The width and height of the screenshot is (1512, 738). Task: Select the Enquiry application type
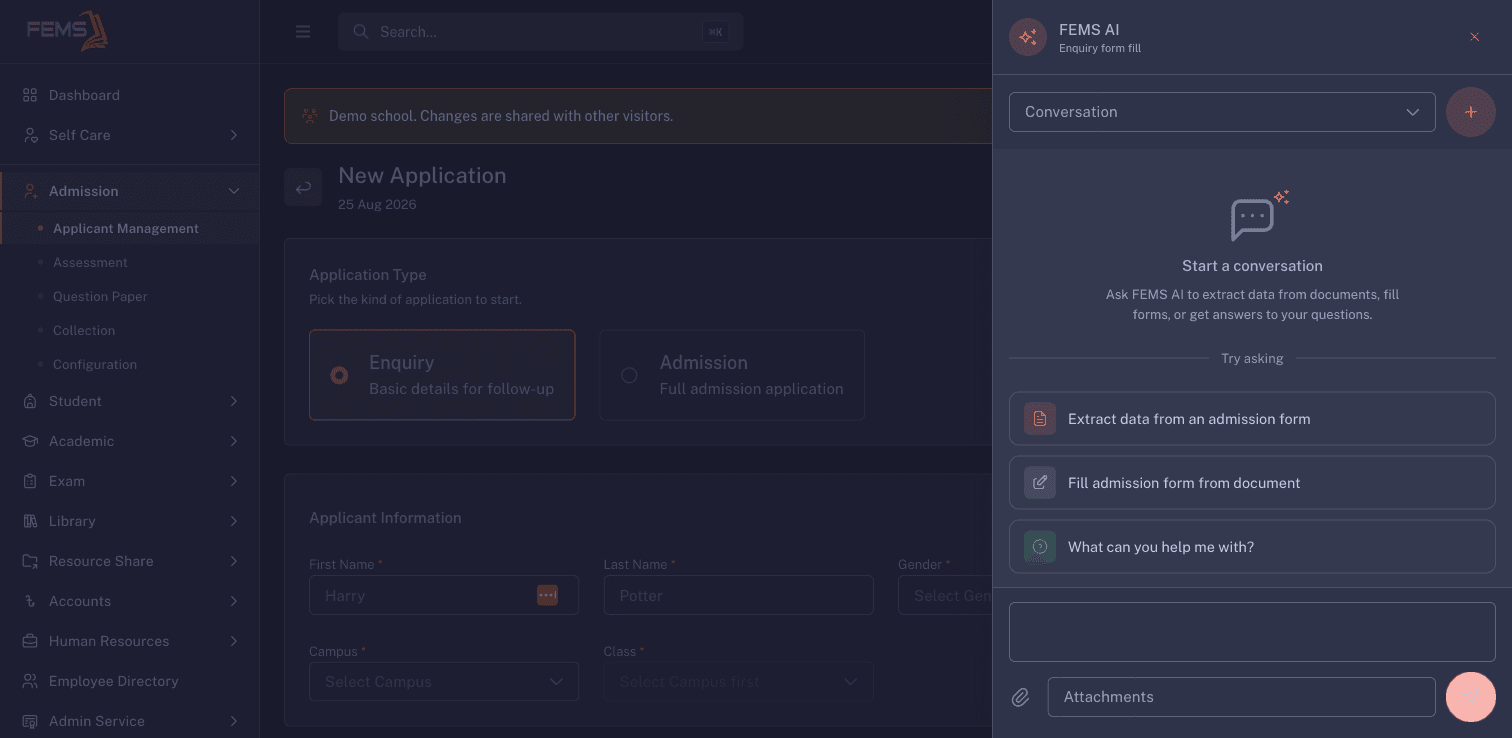(442, 375)
